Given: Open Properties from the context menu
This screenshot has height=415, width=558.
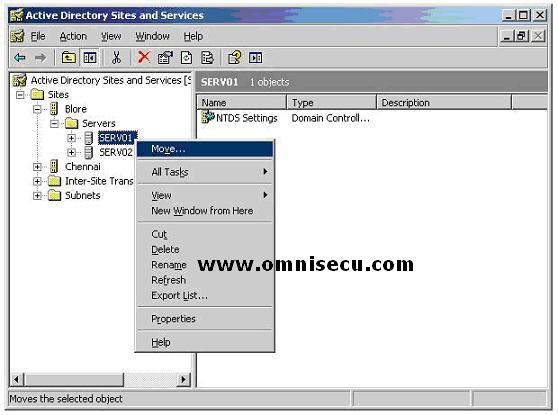Looking at the screenshot, I should pyautogui.click(x=205, y=319).
